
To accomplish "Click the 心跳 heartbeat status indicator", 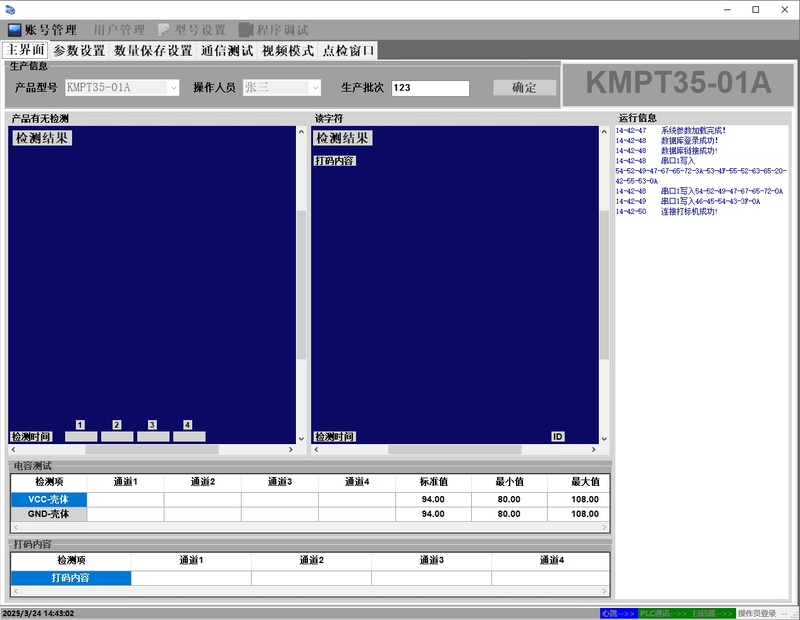I will [618, 613].
